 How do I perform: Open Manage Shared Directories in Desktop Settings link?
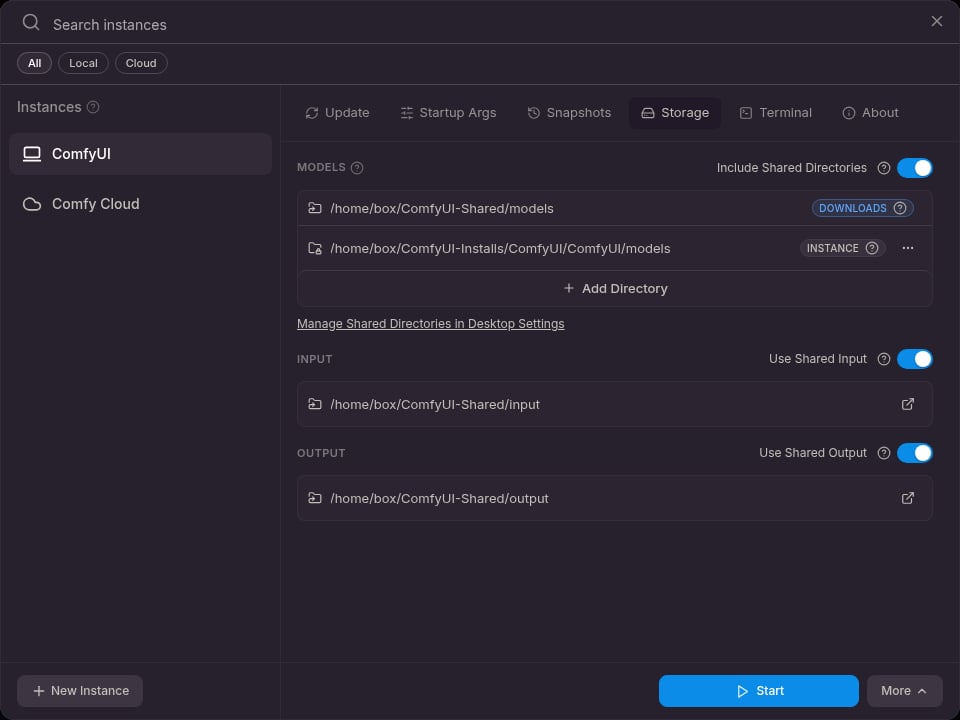pyautogui.click(x=430, y=324)
